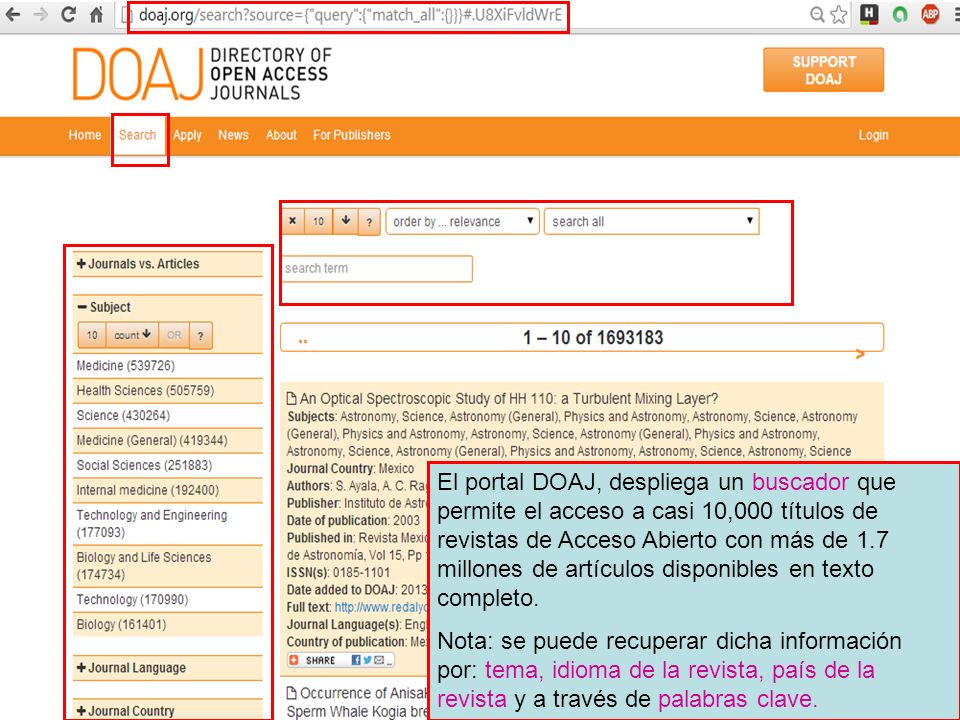Open search help question mark

pos(369,222)
